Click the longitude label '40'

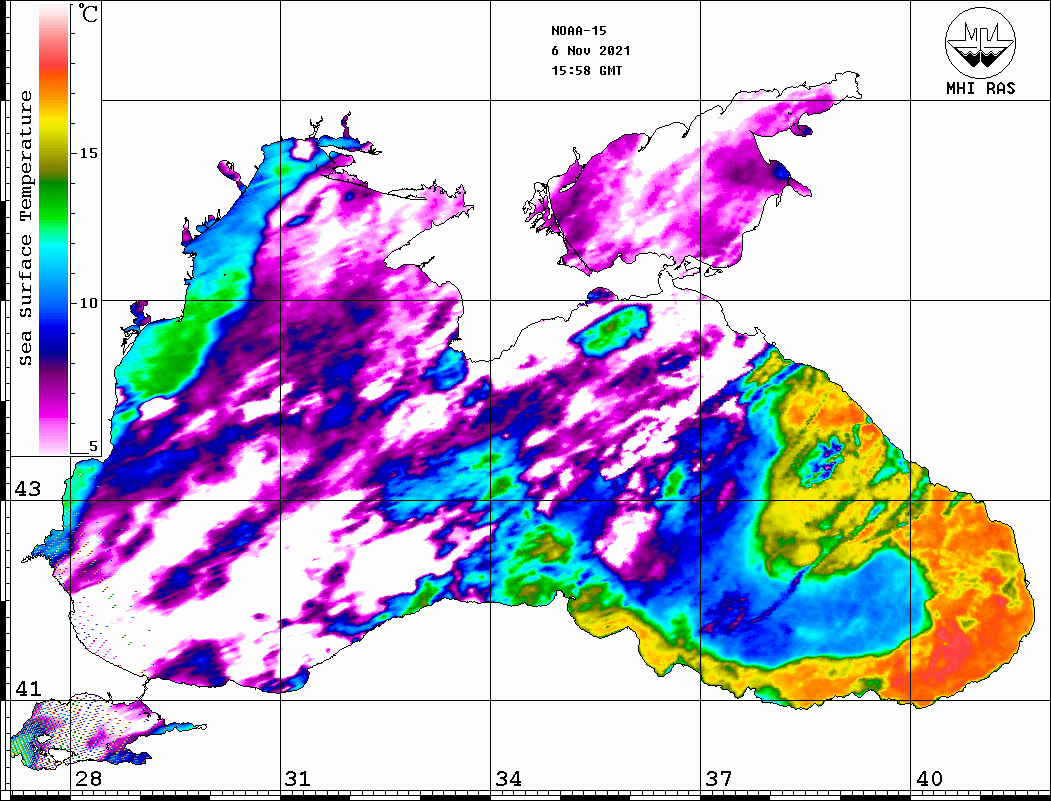coord(929,779)
